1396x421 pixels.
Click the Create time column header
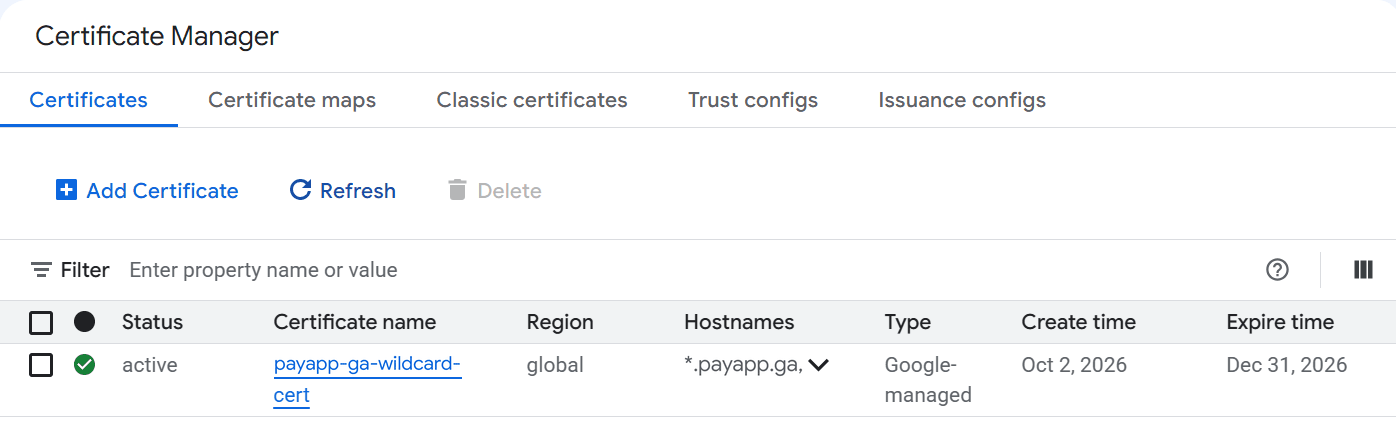1079,322
